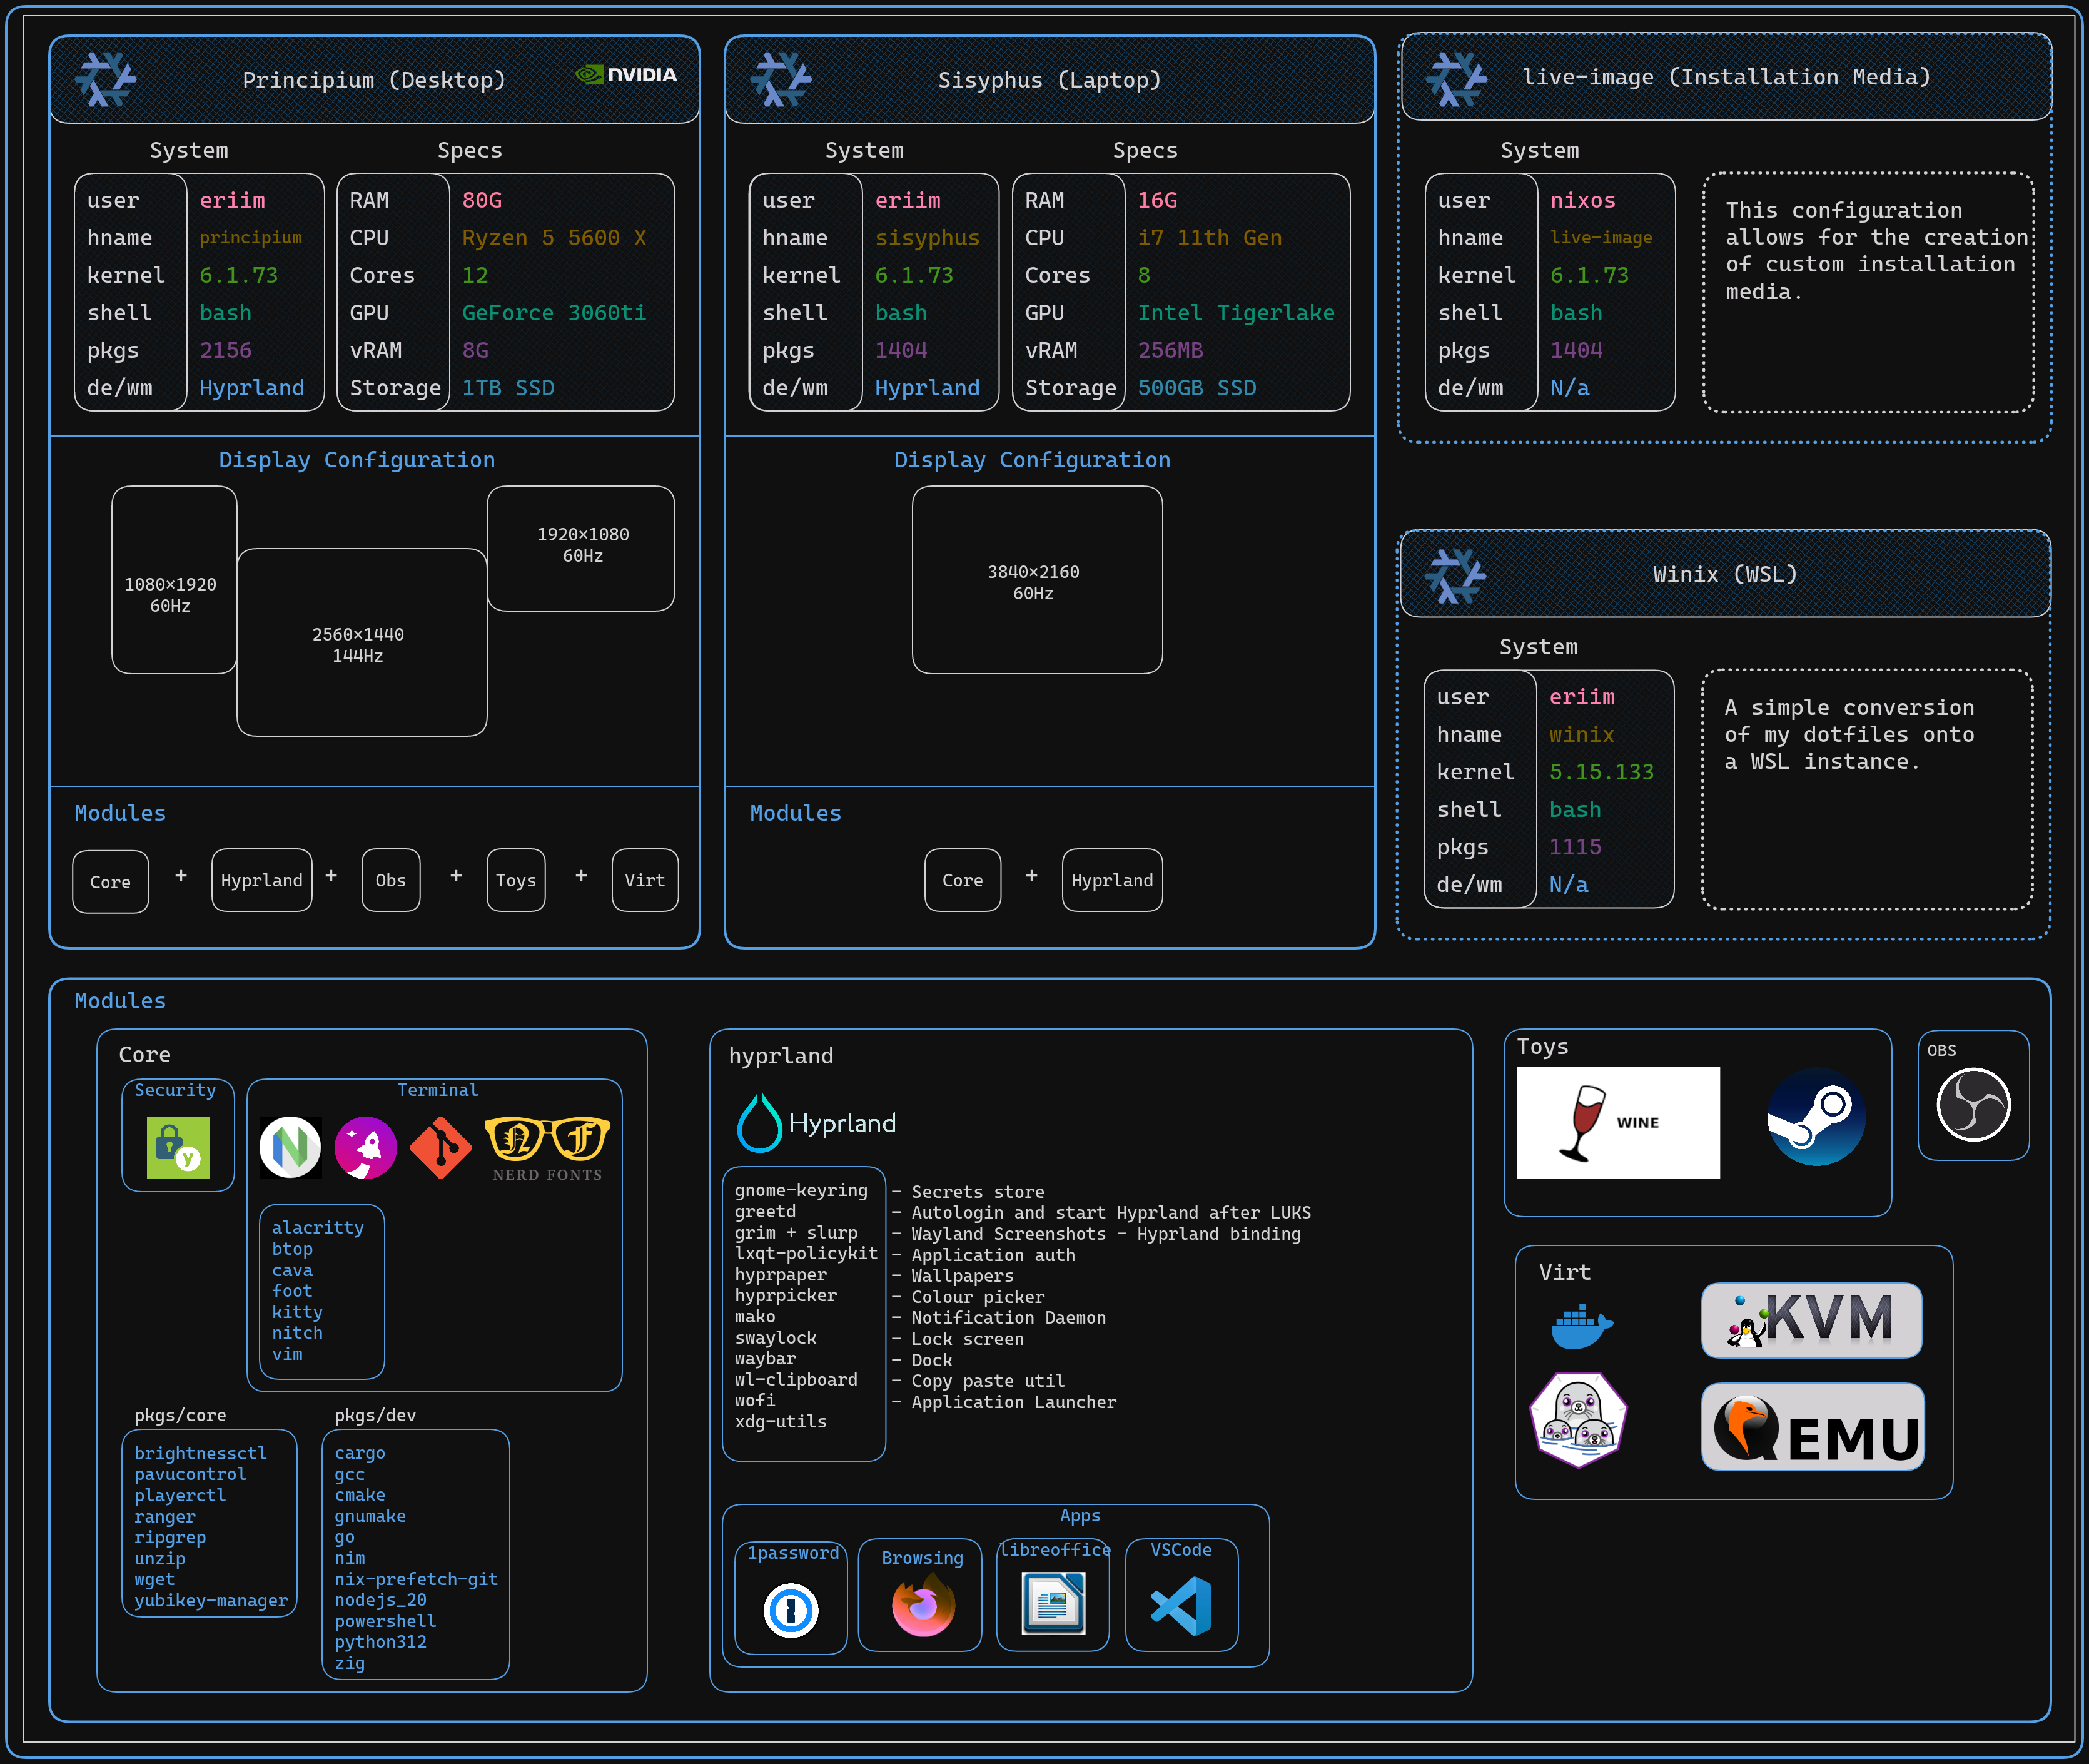Click the Git logo icon
2089x1764 pixels.
(440, 1149)
